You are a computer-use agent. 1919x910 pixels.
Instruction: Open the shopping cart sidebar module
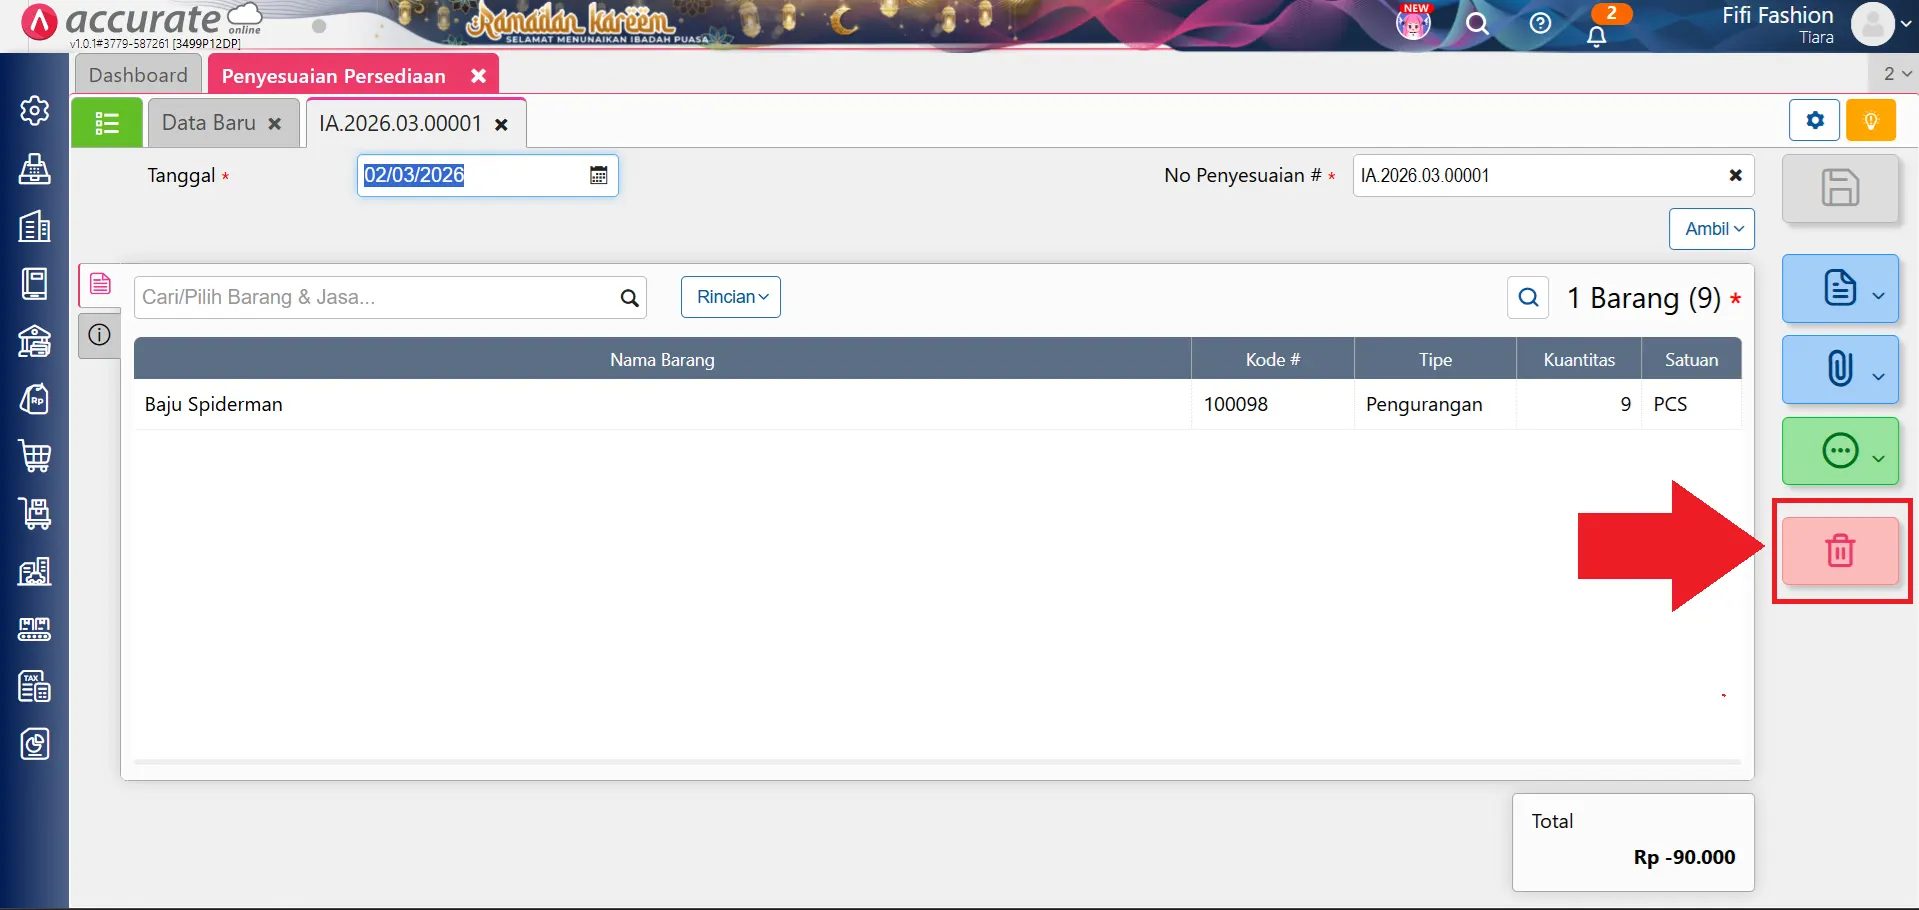[x=35, y=457]
